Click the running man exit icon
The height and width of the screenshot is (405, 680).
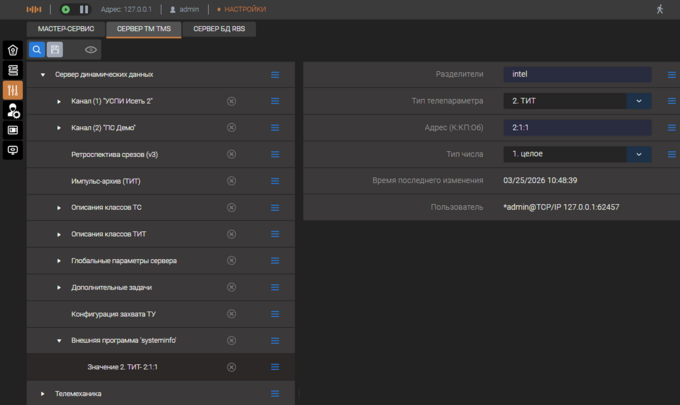(x=659, y=9)
